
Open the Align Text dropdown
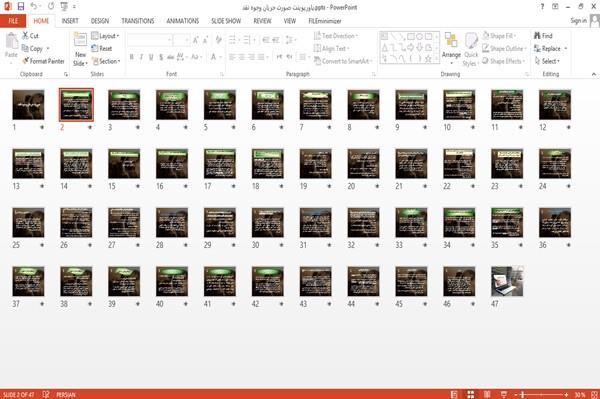[331, 48]
